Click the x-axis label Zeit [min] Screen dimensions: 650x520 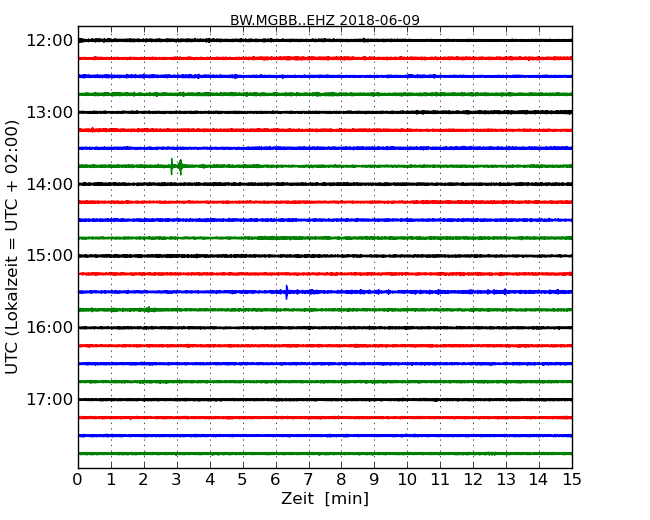click(325, 498)
